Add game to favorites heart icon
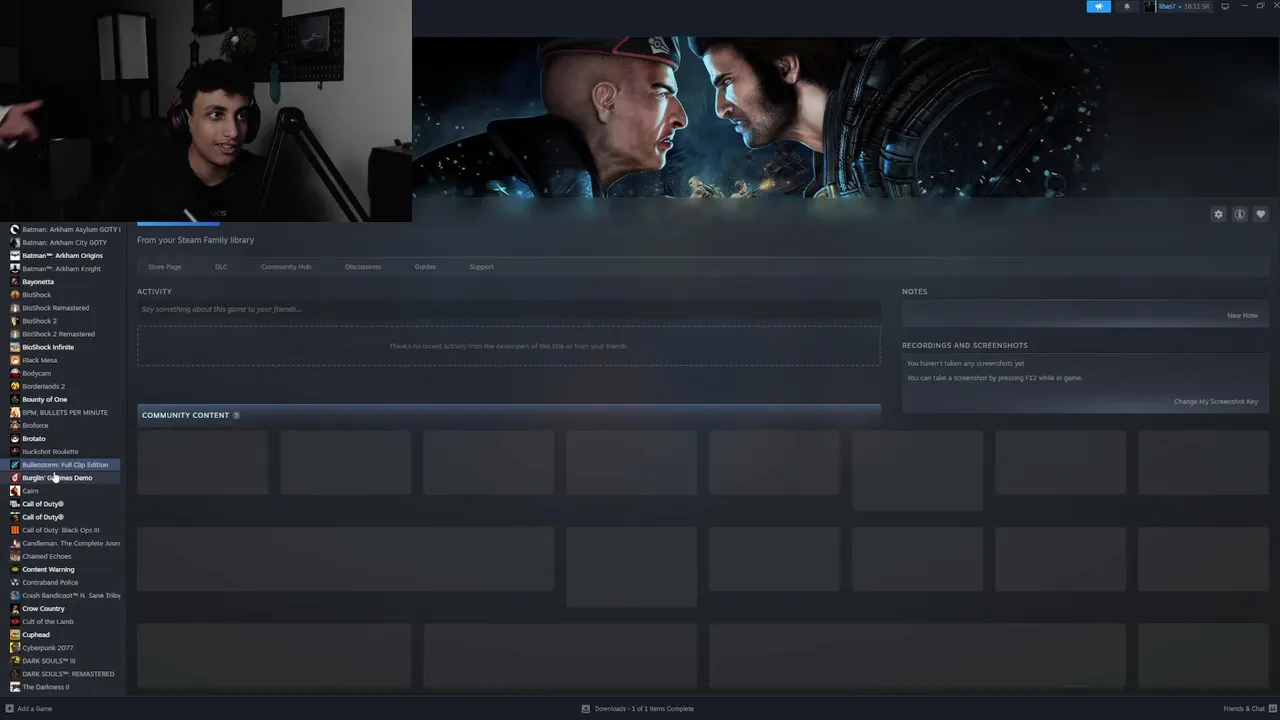The width and height of the screenshot is (1280, 720). click(x=1260, y=214)
